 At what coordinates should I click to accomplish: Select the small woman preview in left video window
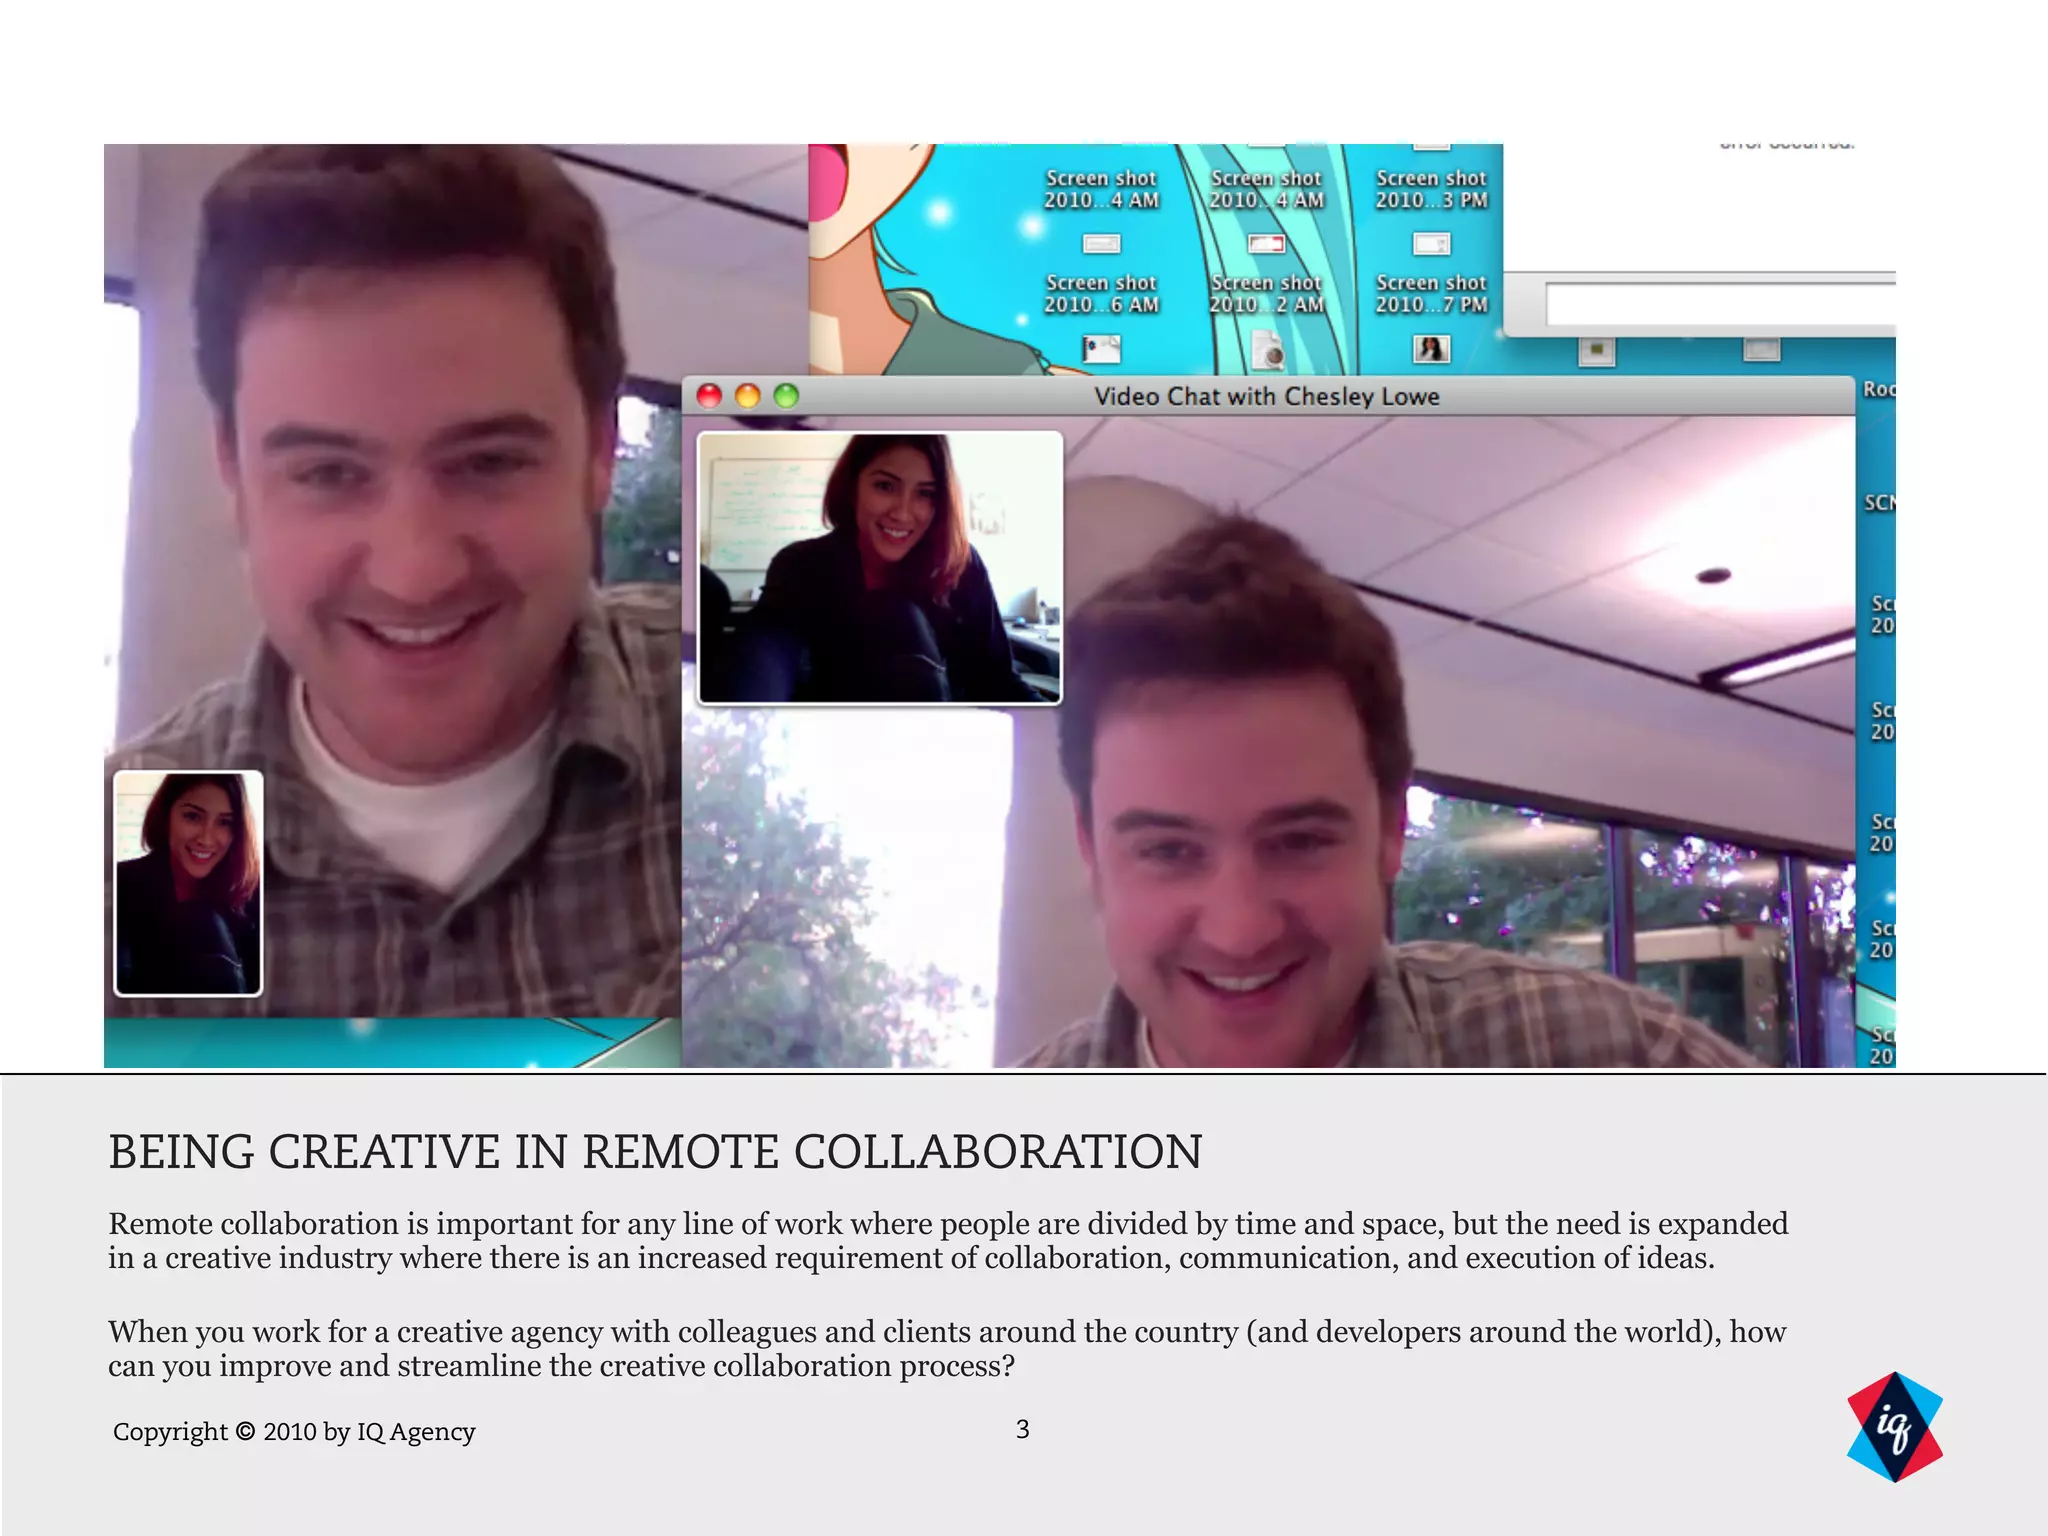click(188, 883)
